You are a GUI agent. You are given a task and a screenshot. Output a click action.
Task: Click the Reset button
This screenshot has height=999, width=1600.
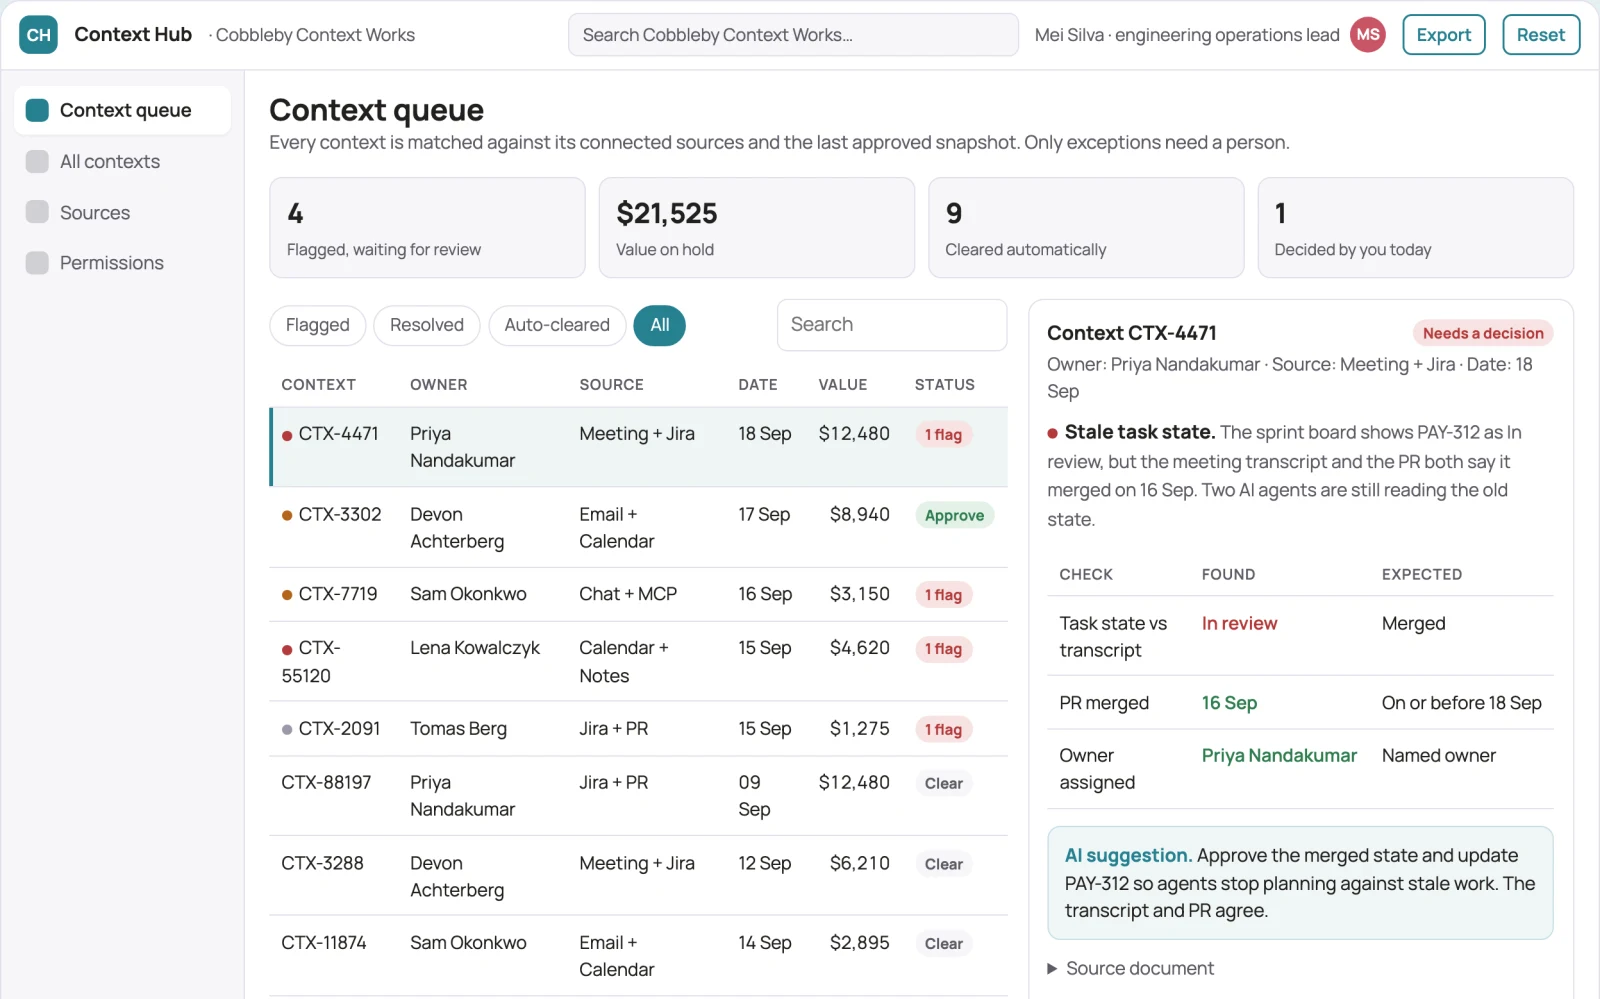point(1541,35)
